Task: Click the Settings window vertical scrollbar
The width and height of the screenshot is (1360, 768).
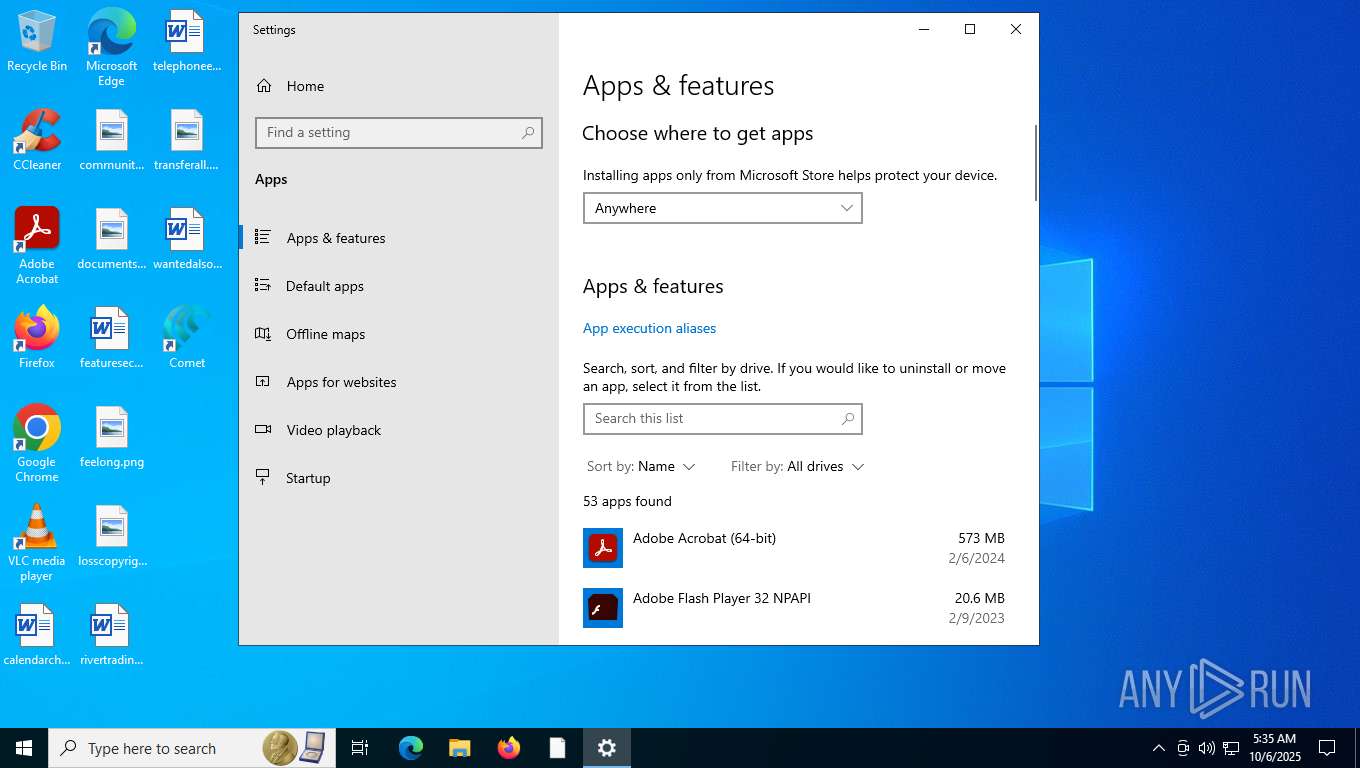Action: click(x=1035, y=163)
